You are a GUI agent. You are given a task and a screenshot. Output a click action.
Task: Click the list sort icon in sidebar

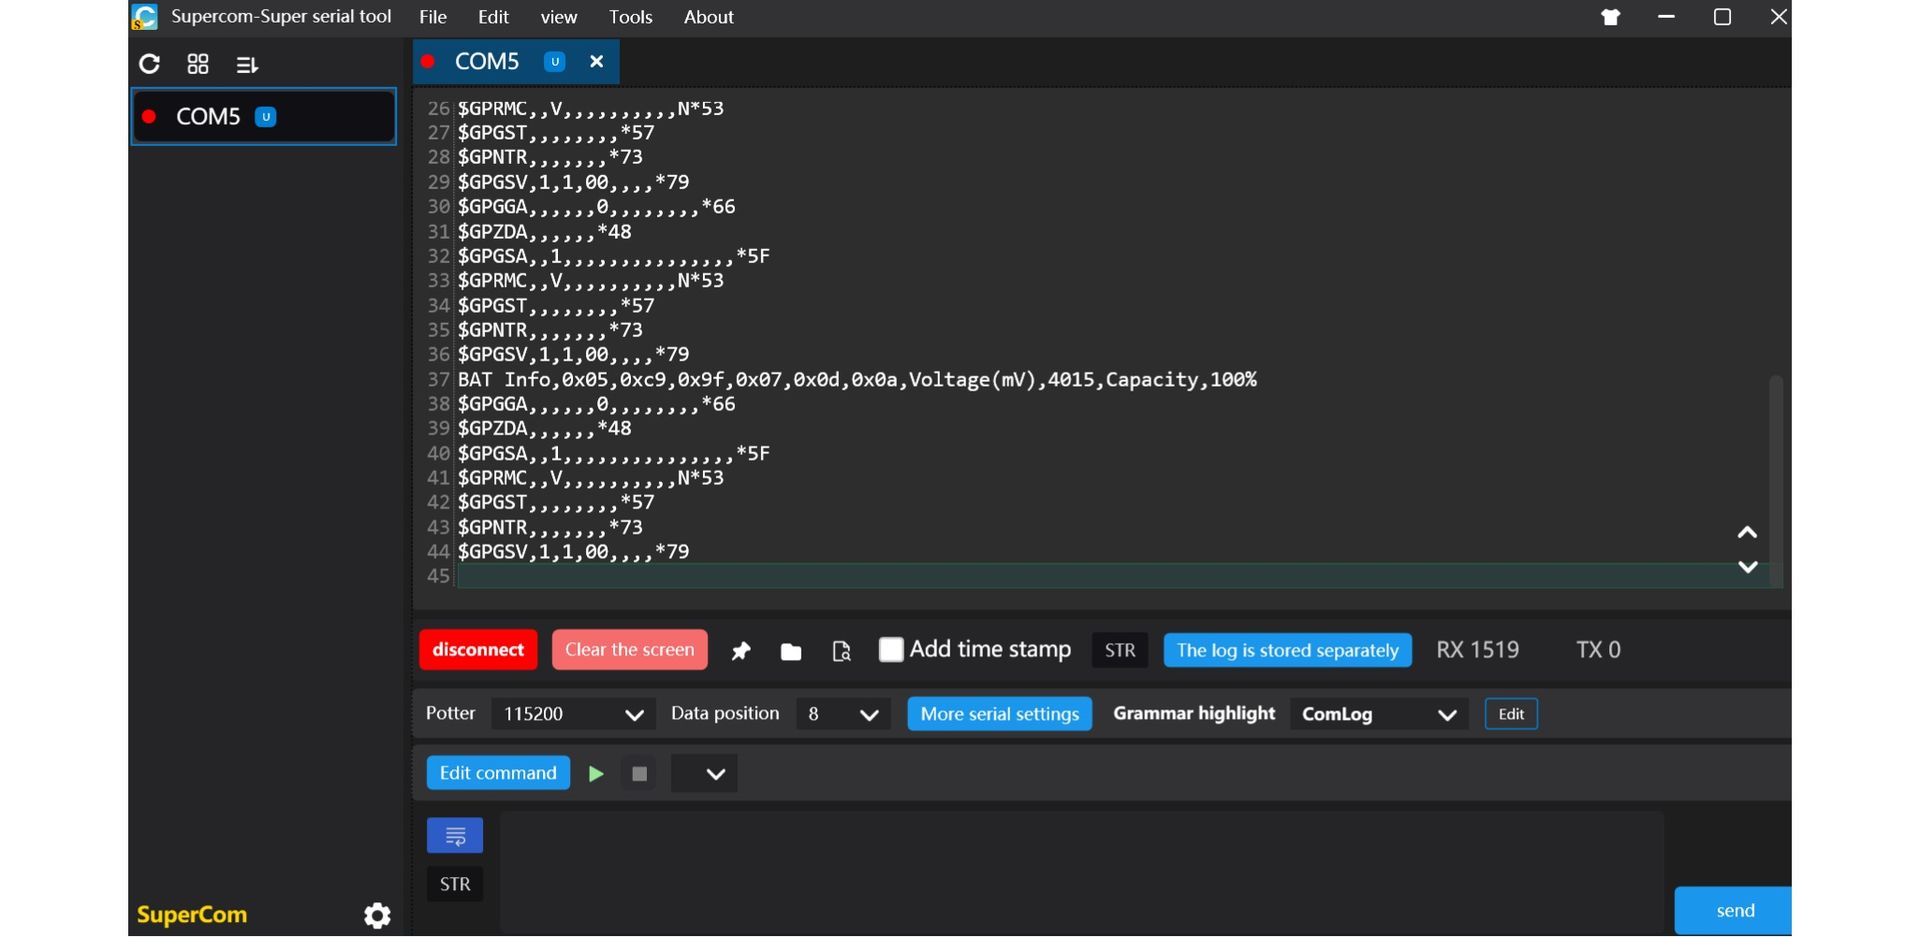tap(246, 65)
